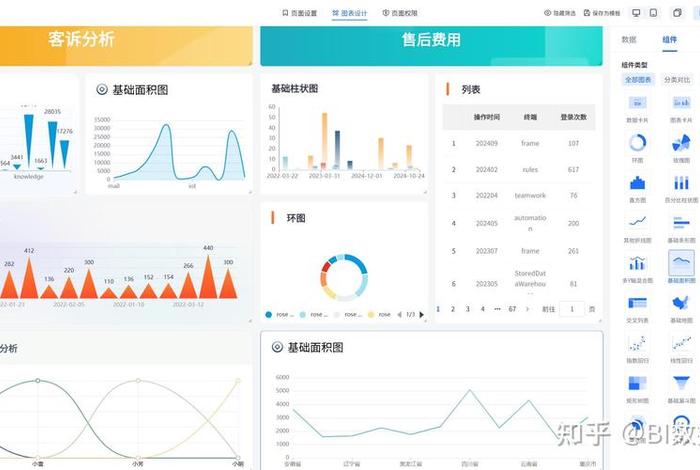Click the page-jump input field in list
This screenshot has width=700, height=470.
tap(571, 309)
